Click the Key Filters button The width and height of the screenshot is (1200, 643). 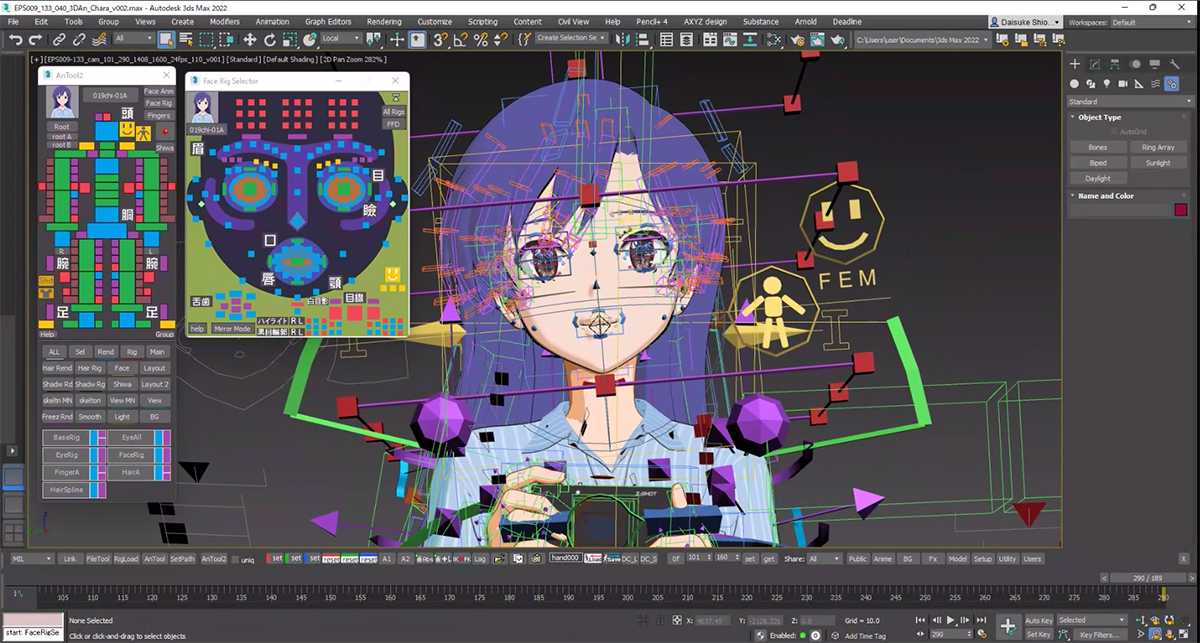coord(1100,633)
